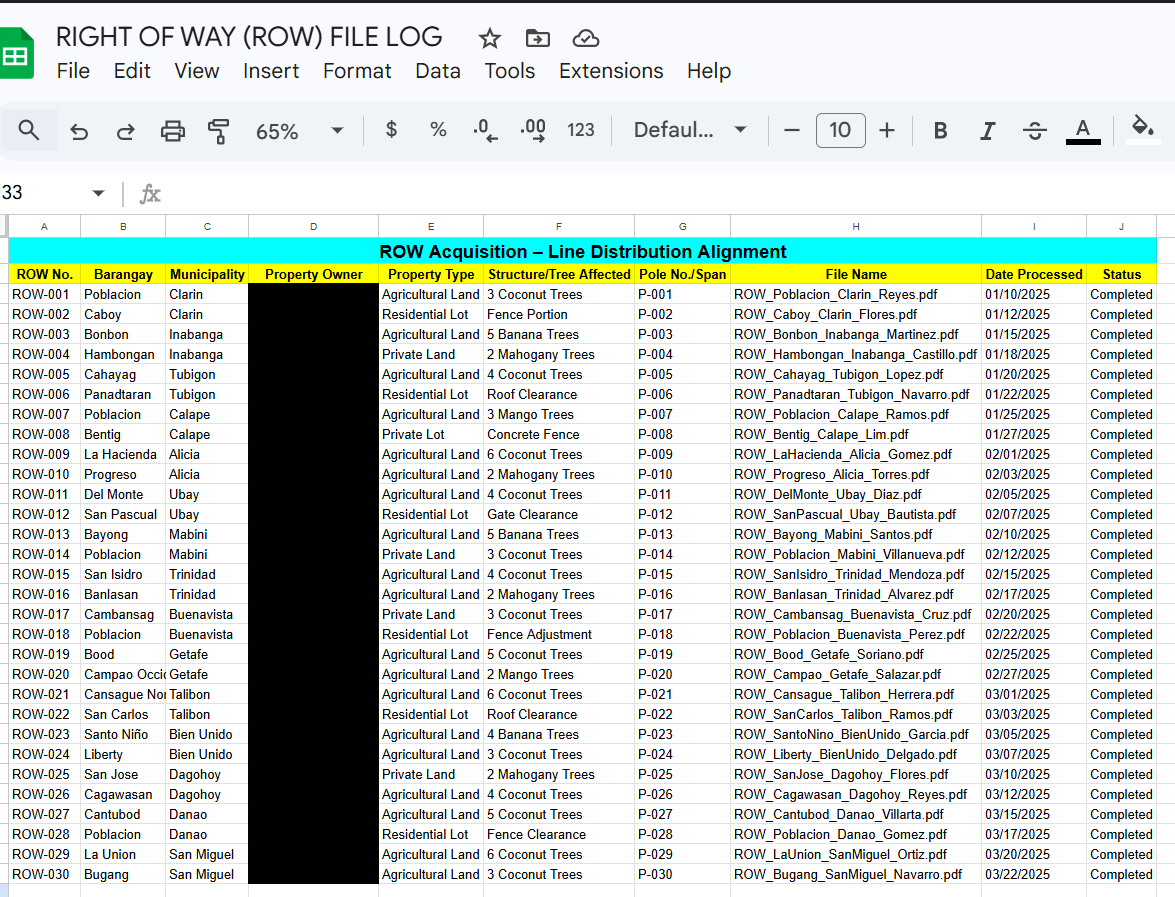This screenshot has height=897, width=1175.
Task: Select column D header
Action: (313, 226)
